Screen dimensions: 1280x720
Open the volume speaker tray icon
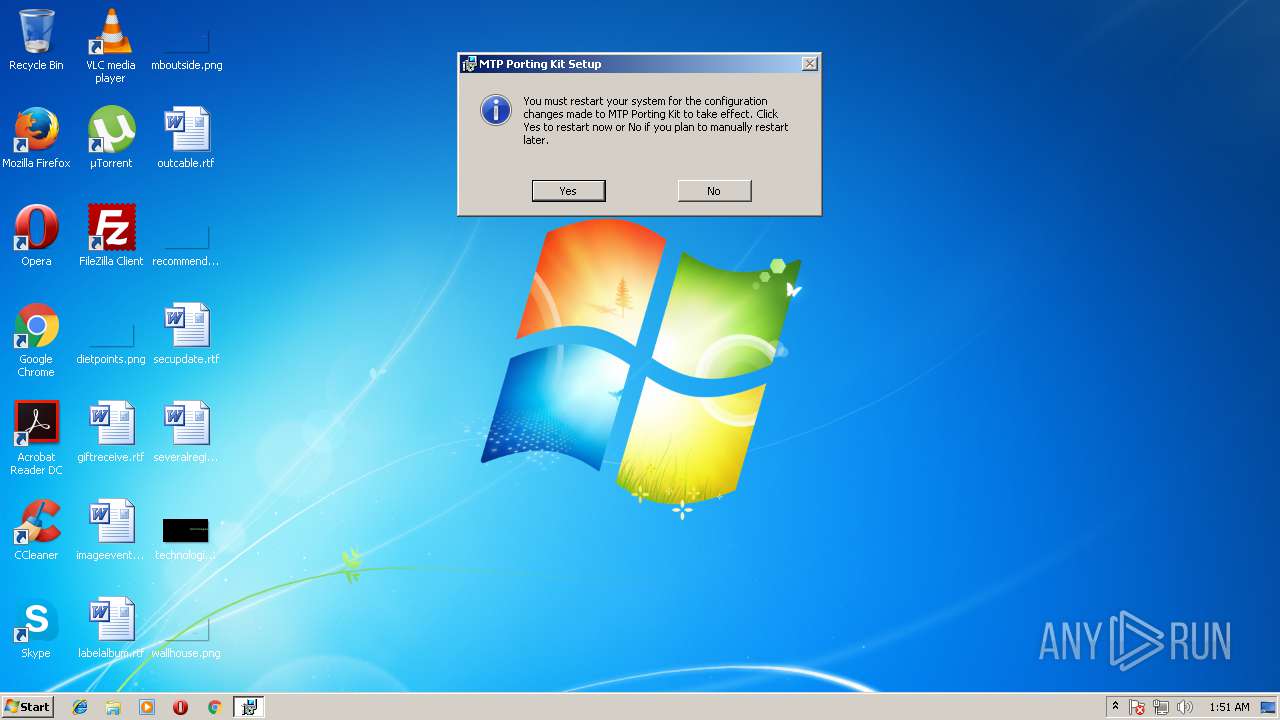1185,707
